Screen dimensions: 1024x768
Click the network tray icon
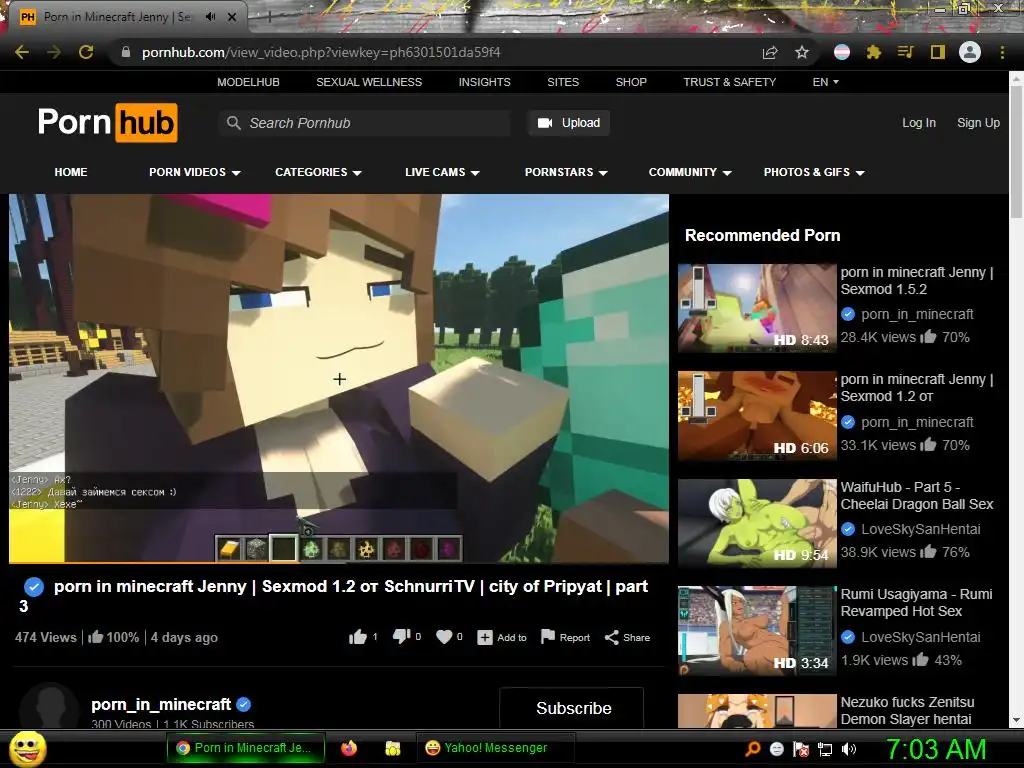pos(825,749)
